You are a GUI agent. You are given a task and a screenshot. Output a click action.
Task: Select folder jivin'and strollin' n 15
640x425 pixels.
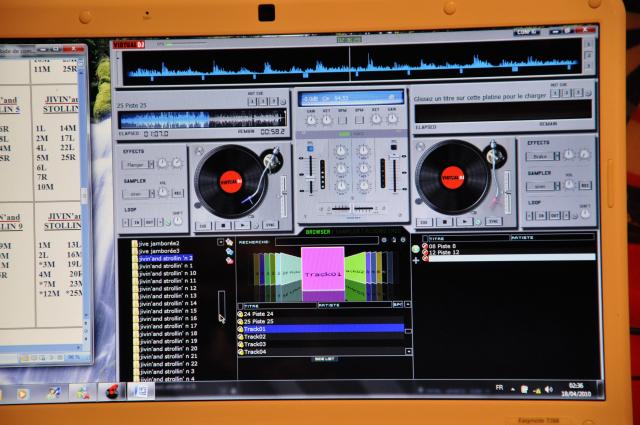pos(168,311)
